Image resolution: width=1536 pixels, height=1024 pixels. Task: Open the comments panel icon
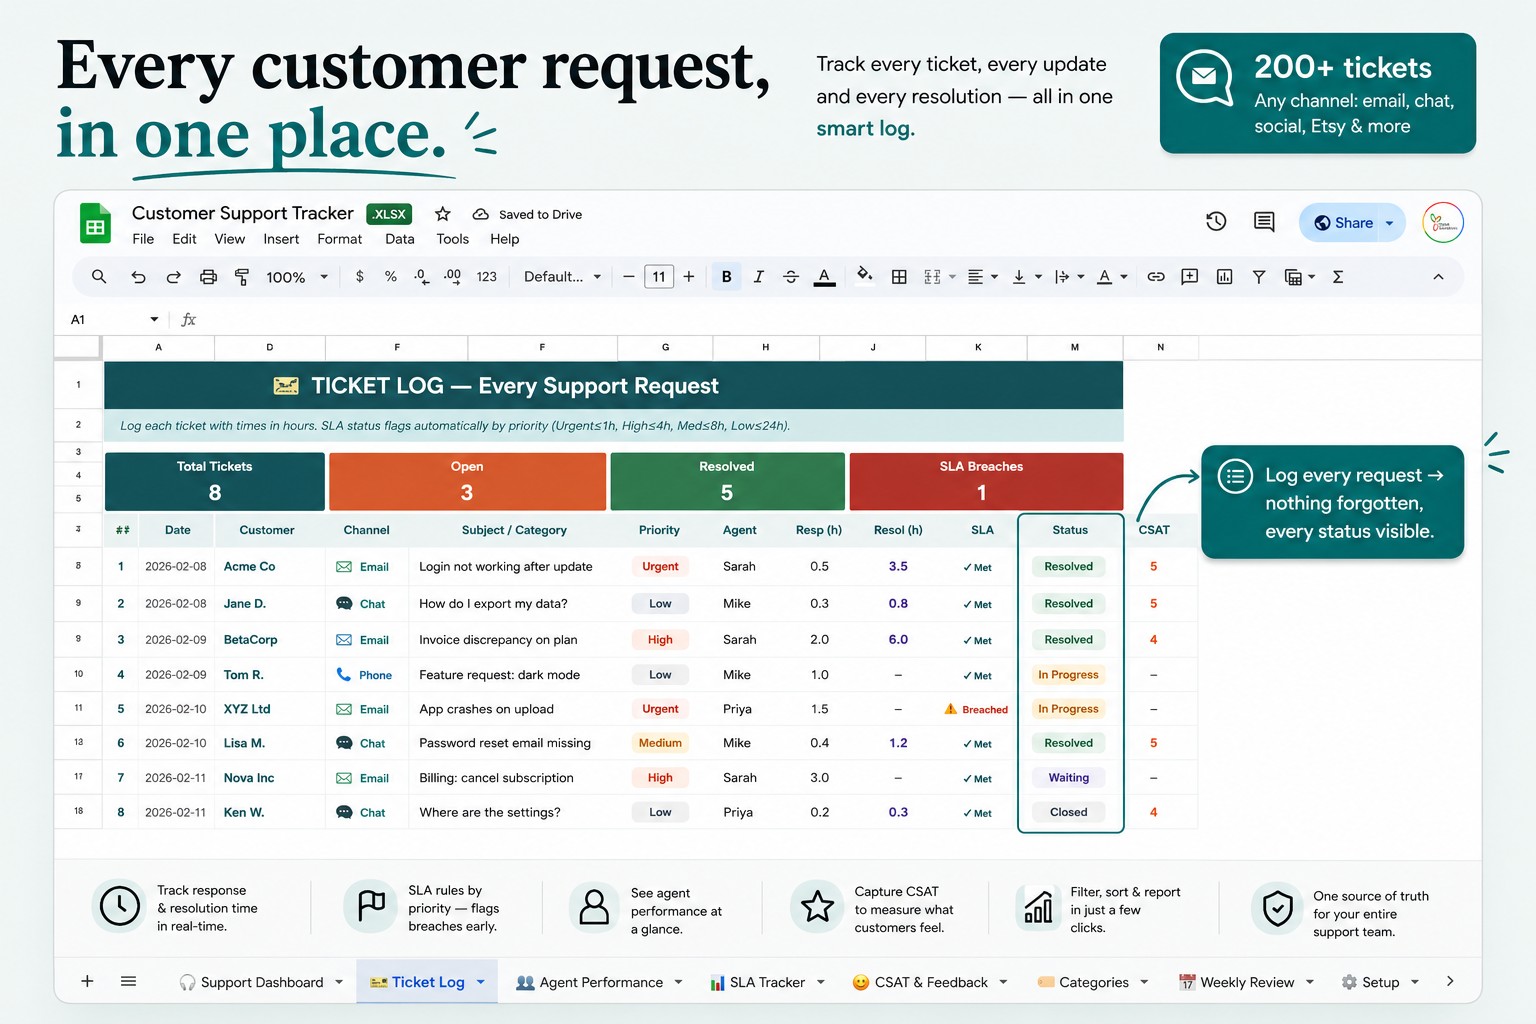tap(1264, 222)
